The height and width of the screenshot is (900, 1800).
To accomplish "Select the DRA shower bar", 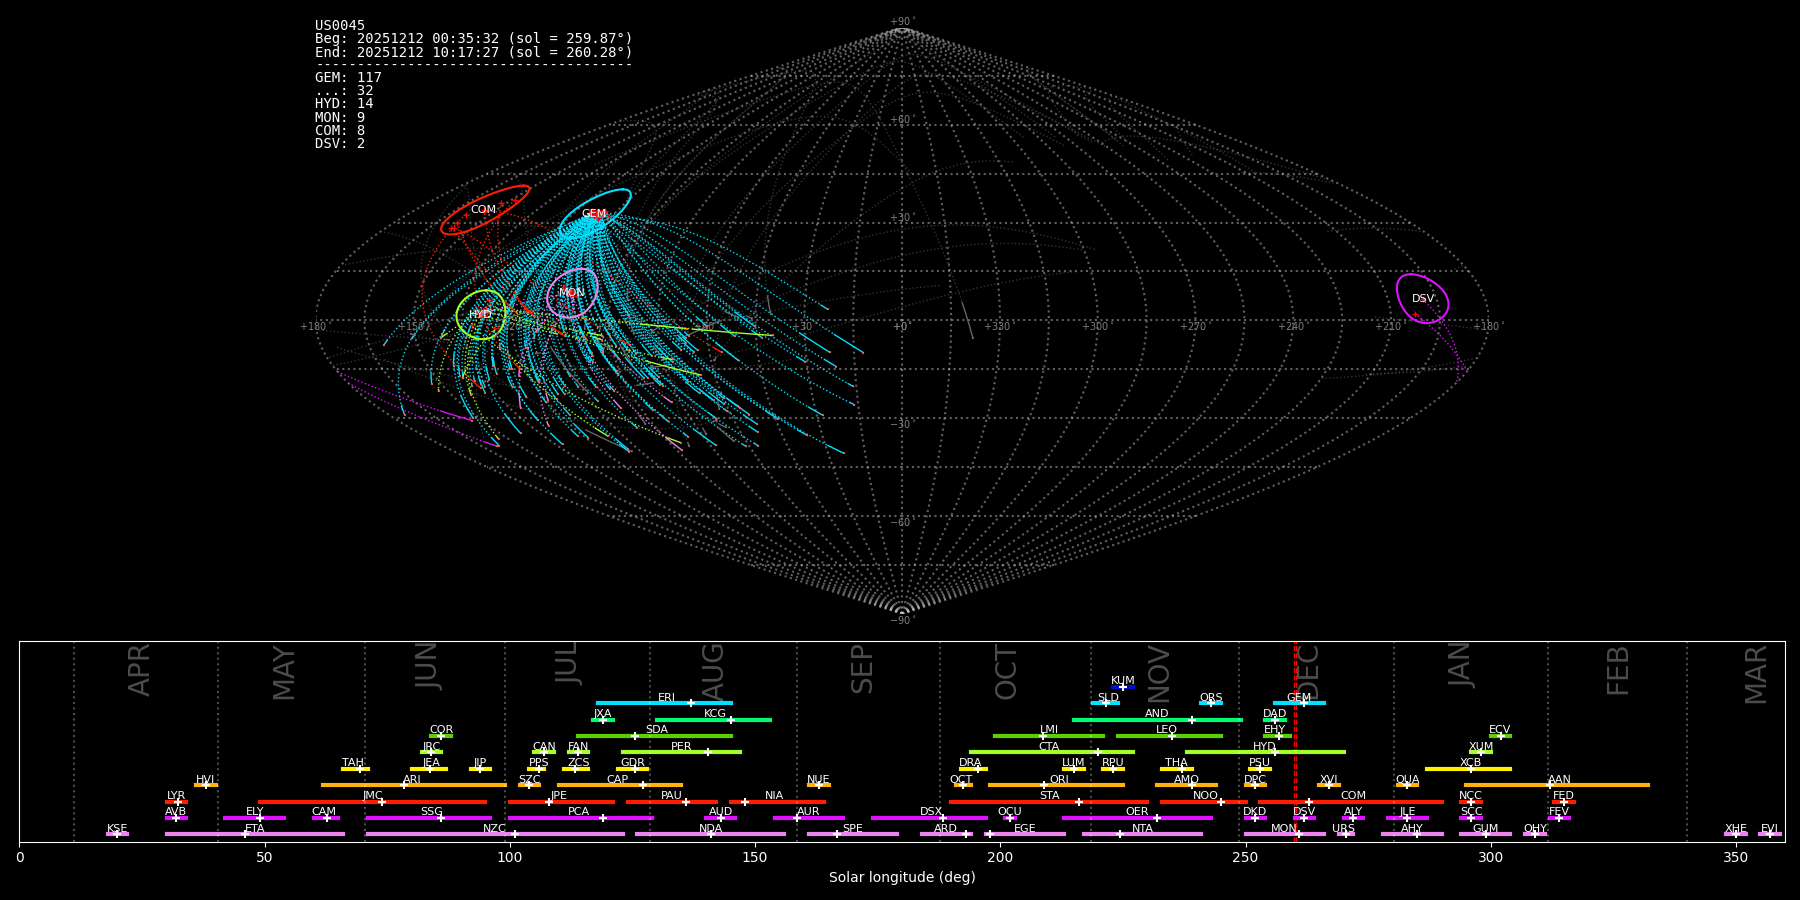I will click(x=973, y=769).
